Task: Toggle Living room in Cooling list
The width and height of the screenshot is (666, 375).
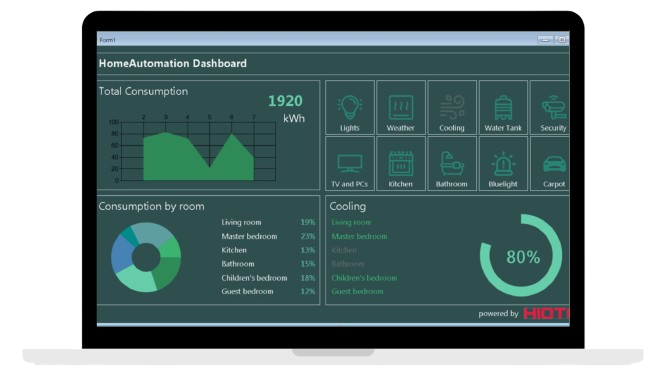Action: click(351, 222)
